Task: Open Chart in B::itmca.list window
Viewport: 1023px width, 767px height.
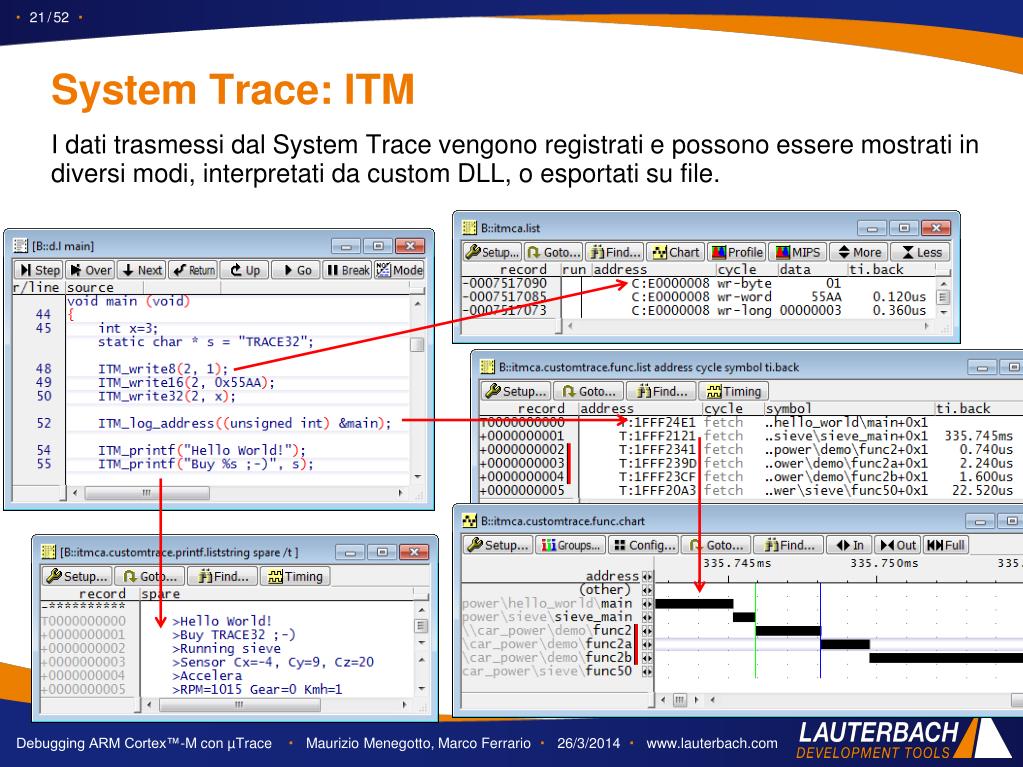Action: click(676, 252)
